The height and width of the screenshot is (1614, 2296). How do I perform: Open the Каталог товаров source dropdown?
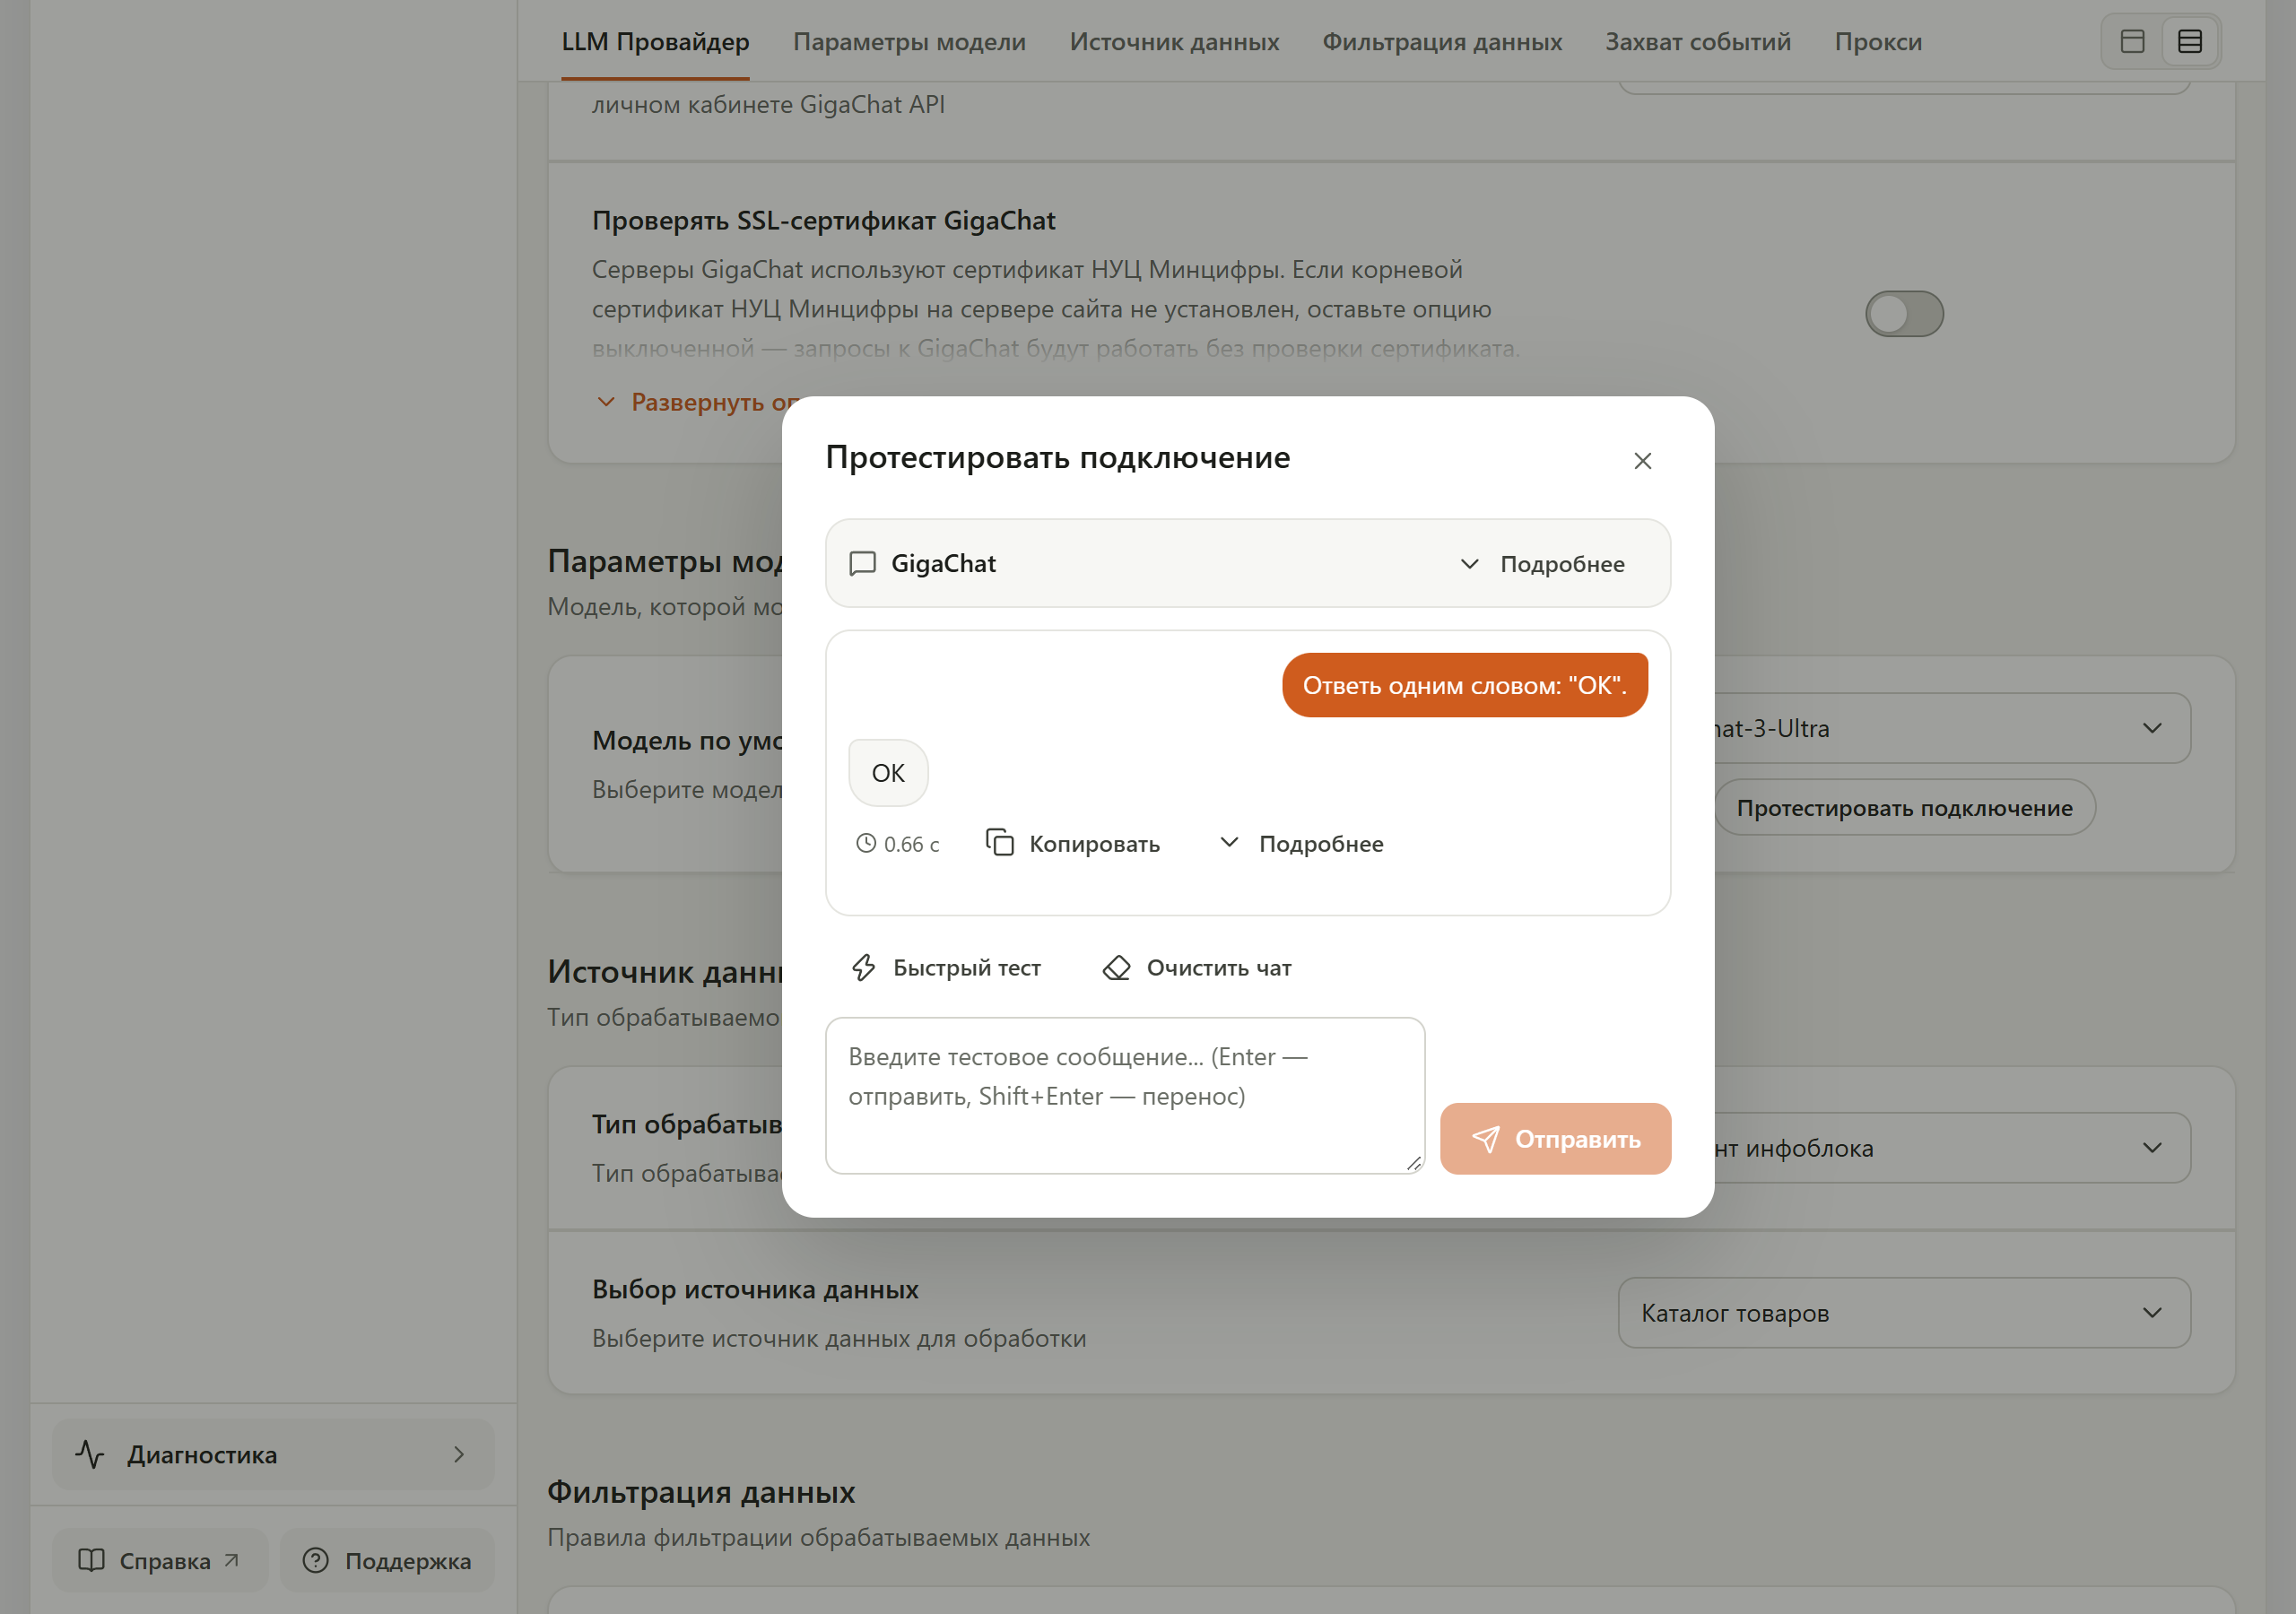[x=1904, y=1312]
